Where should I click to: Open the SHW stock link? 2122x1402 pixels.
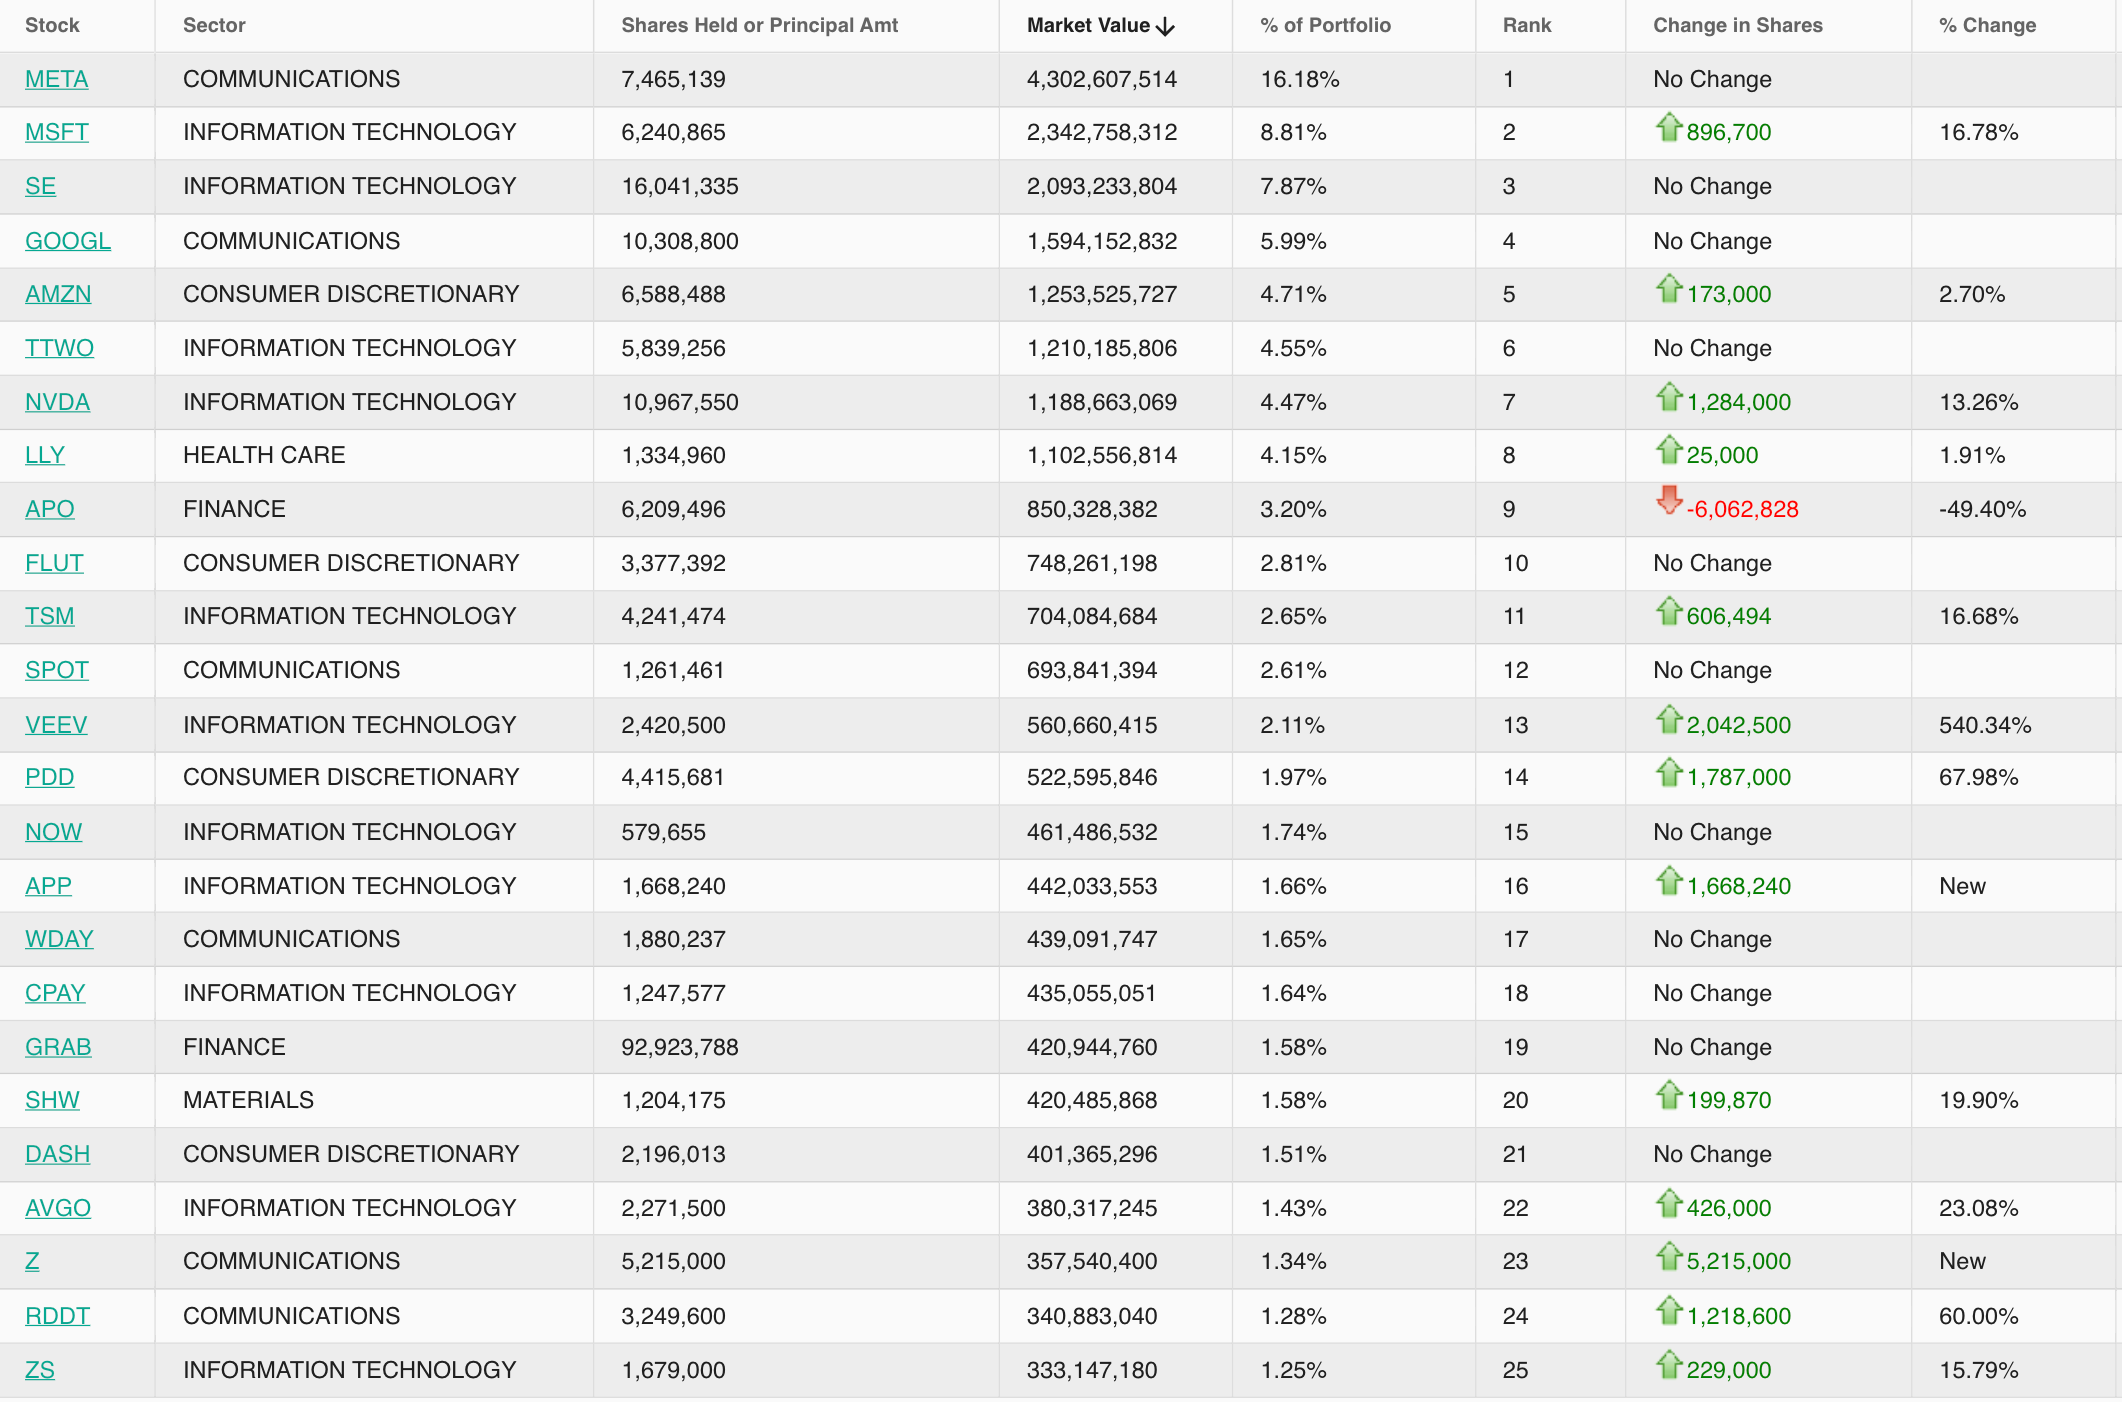(x=52, y=1100)
